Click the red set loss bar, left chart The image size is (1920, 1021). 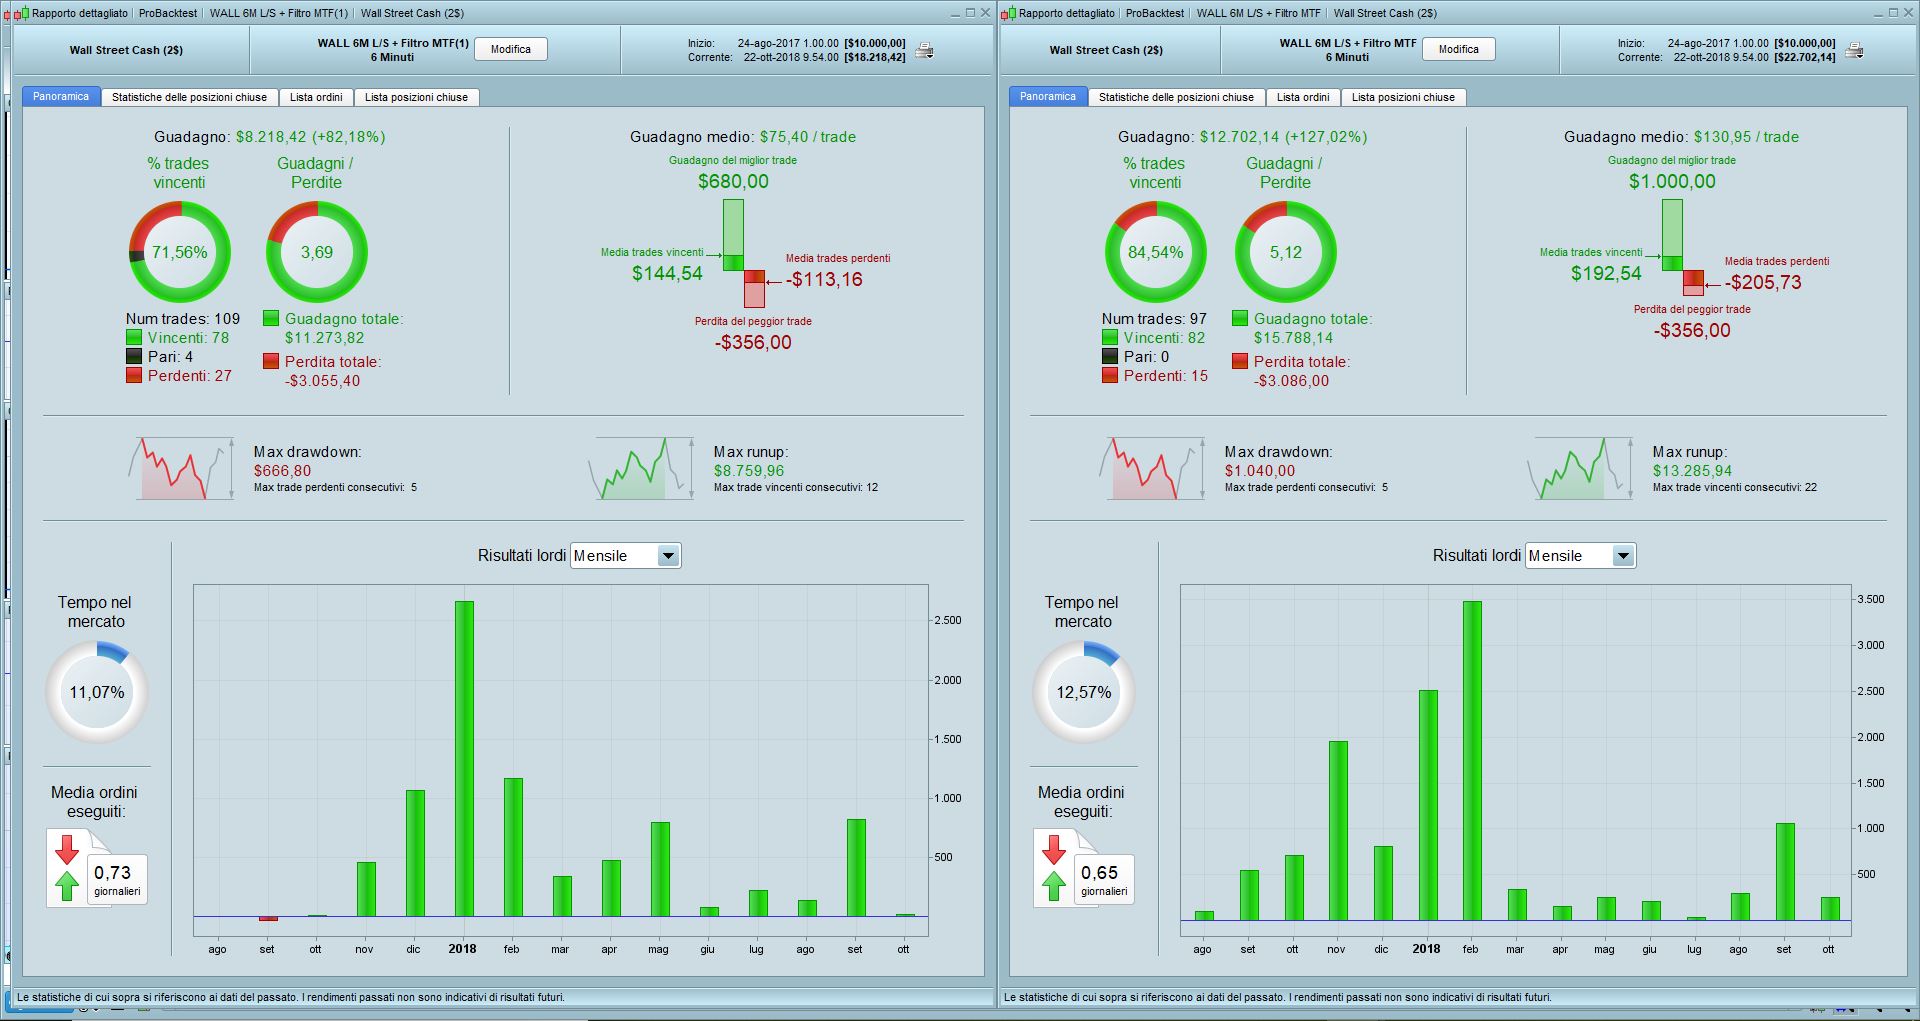pos(268,918)
